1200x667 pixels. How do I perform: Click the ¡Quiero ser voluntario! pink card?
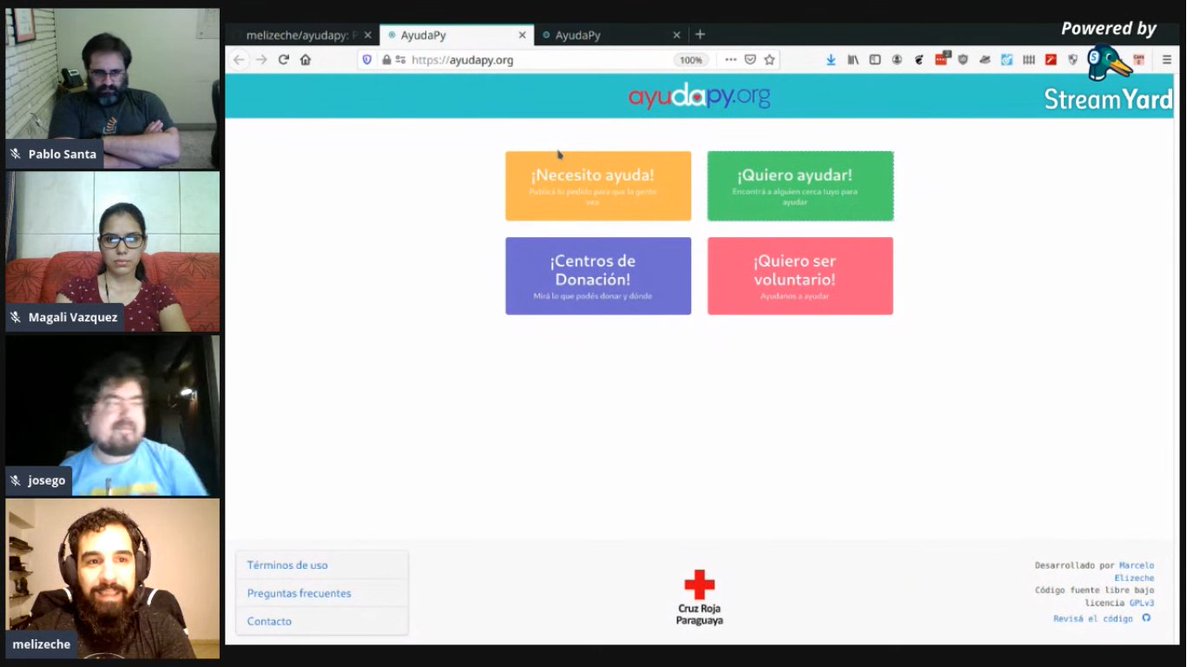[x=800, y=276]
